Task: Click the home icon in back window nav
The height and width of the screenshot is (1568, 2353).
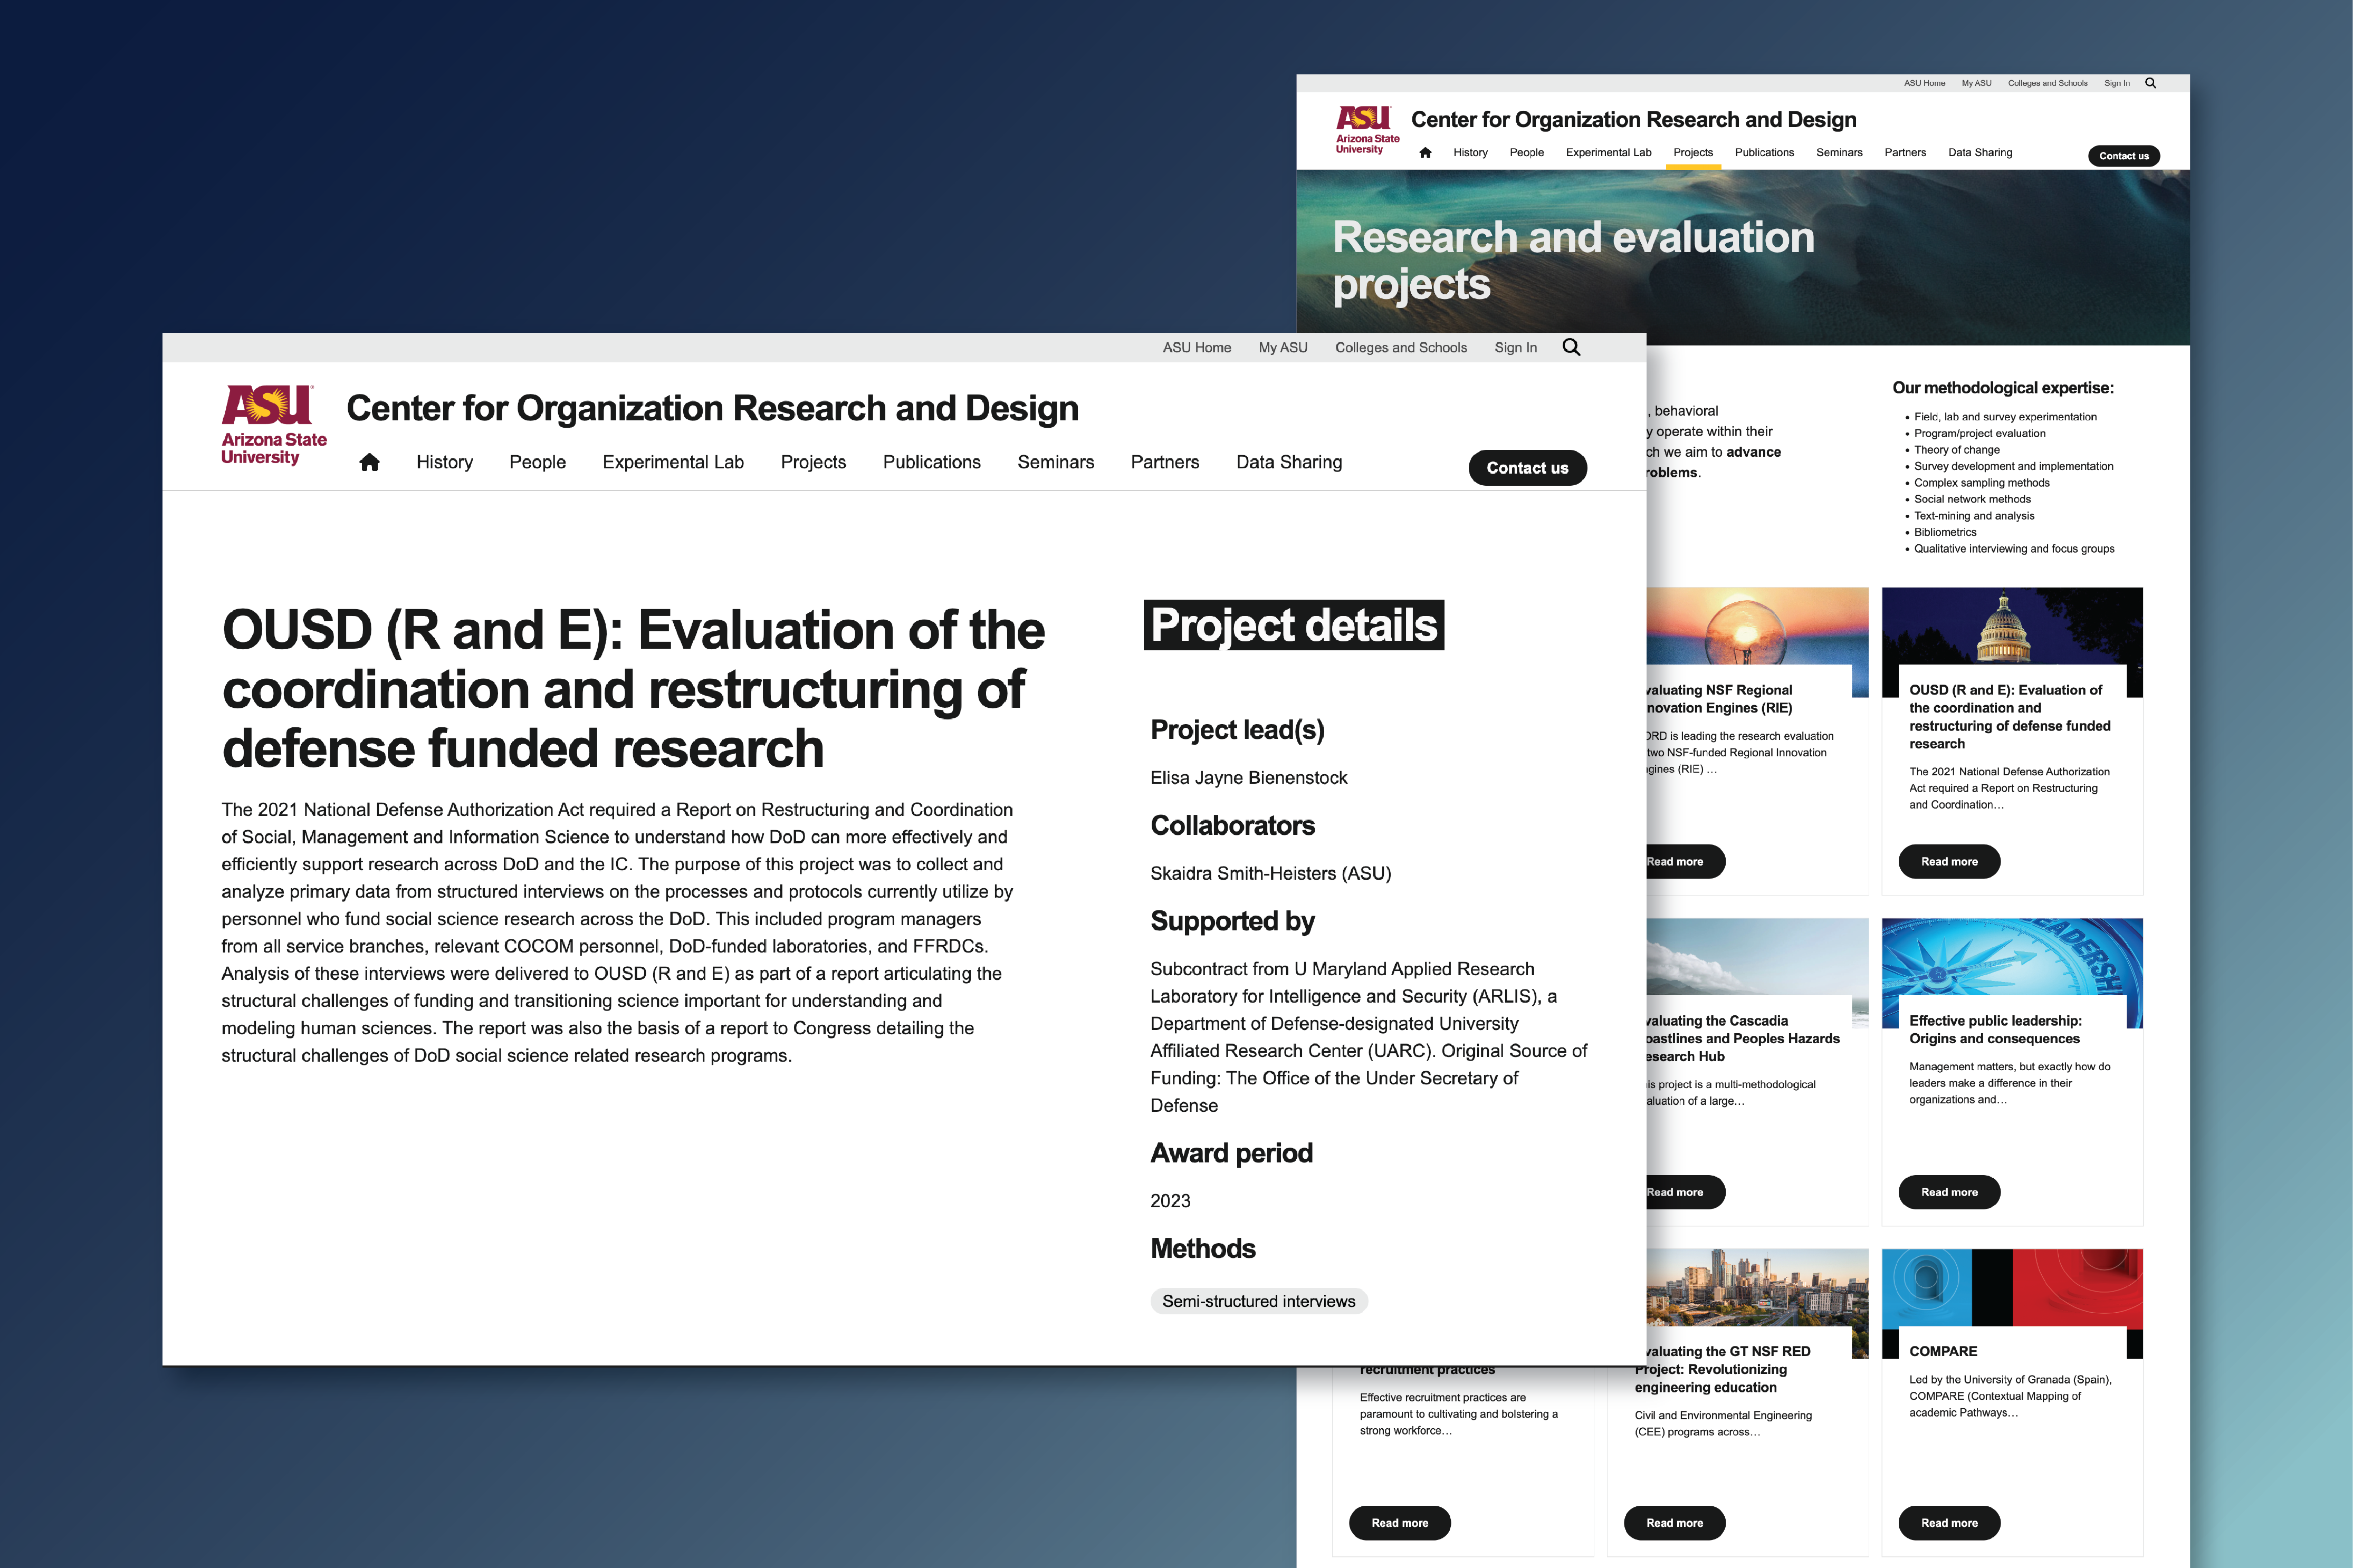Action: (x=1425, y=152)
